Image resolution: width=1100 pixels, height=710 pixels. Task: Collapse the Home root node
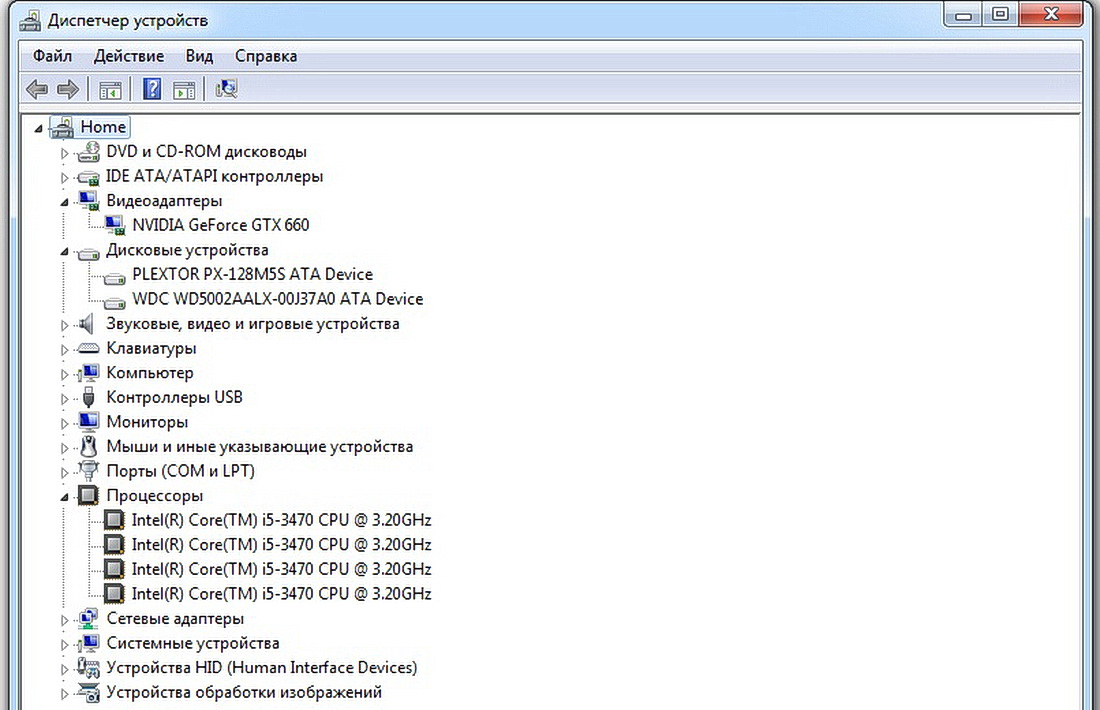tap(39, 128)
